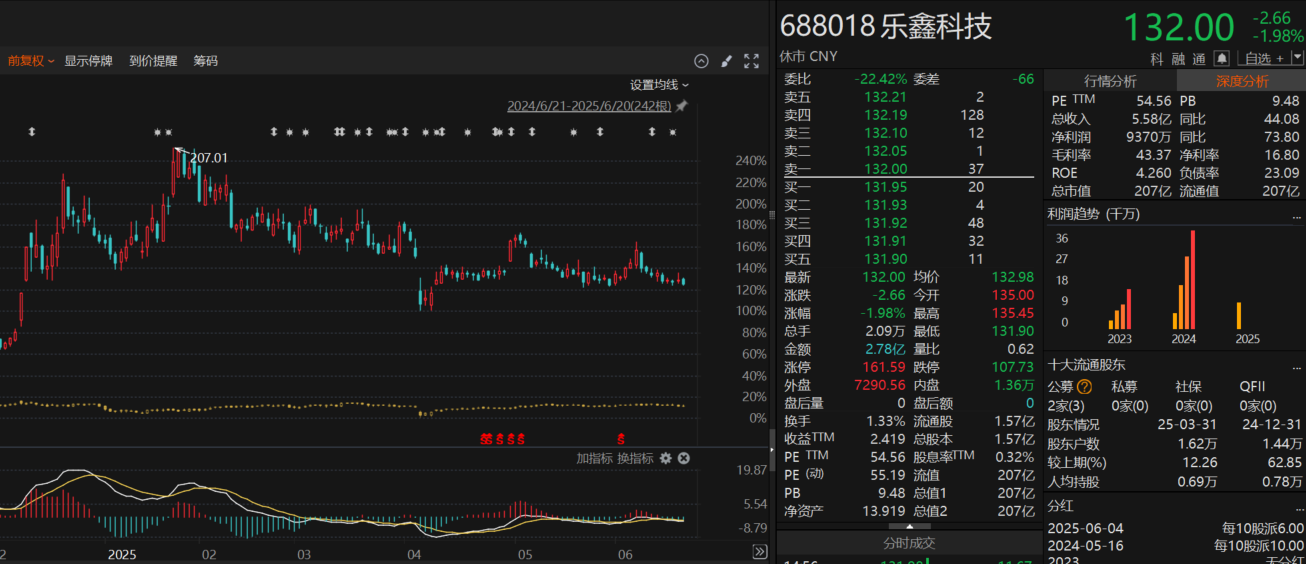Pin the date range with pushpin icon
Image resolution: width=1306 pixels, height=564 pixels.
(682, 106)
